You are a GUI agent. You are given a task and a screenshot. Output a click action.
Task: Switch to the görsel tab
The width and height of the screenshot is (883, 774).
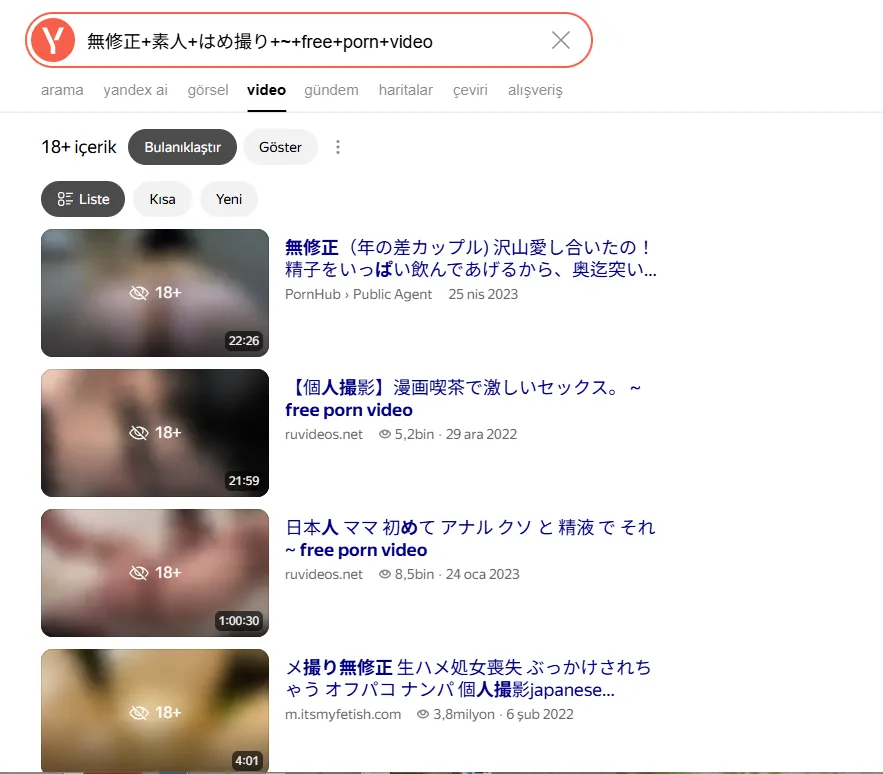208,90
